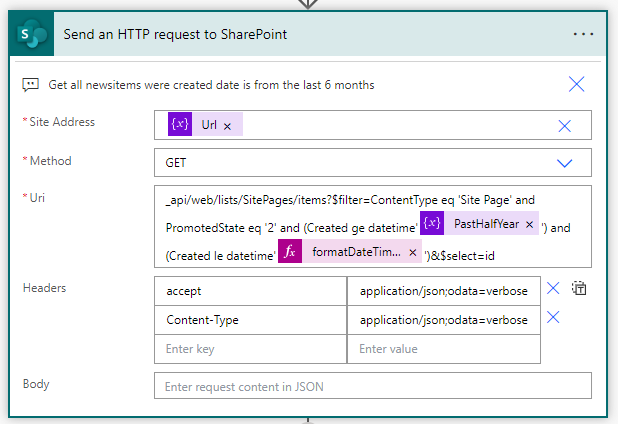Click the Url variable icon

pos(180,124)
